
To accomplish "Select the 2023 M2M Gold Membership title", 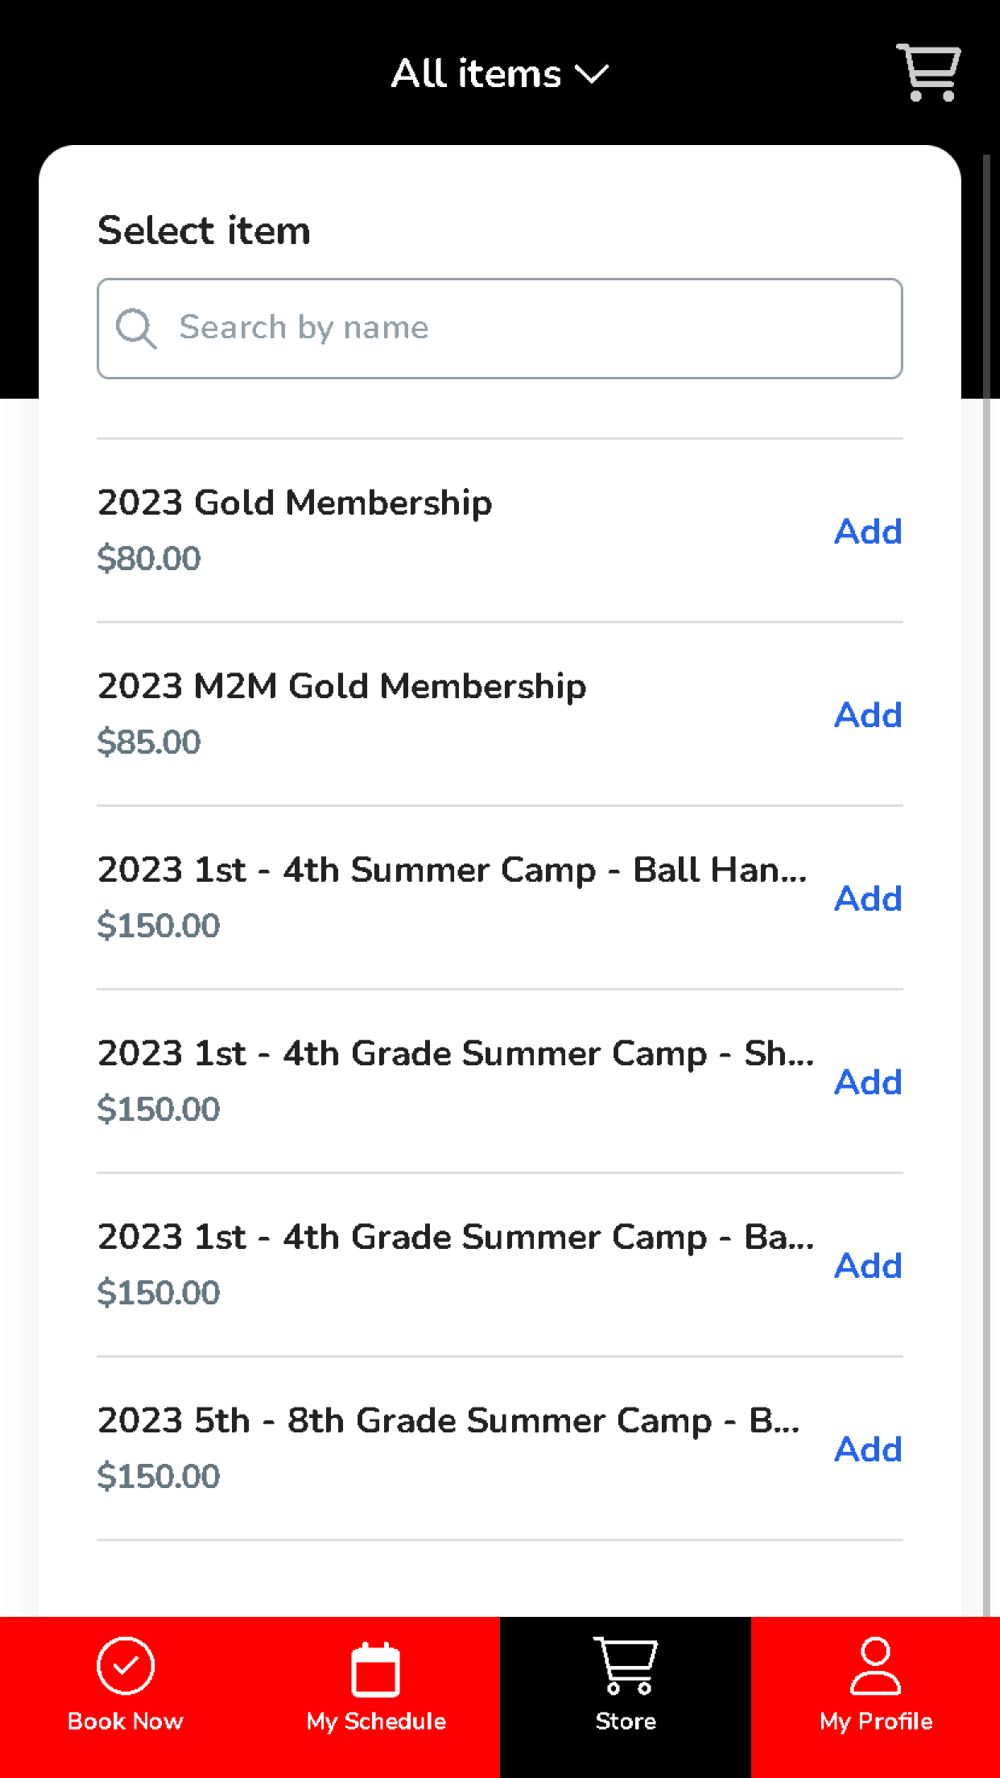I will tap(341, 687).
